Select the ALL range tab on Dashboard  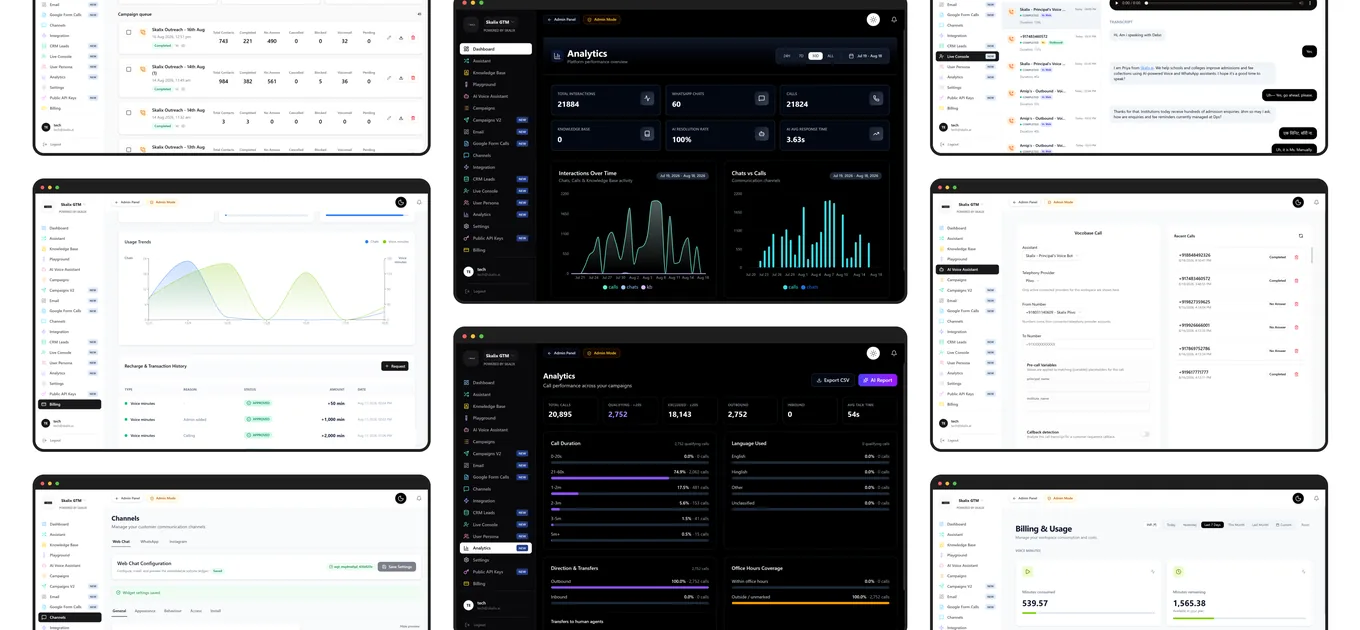pyautogui.click(x=830, y=56)
